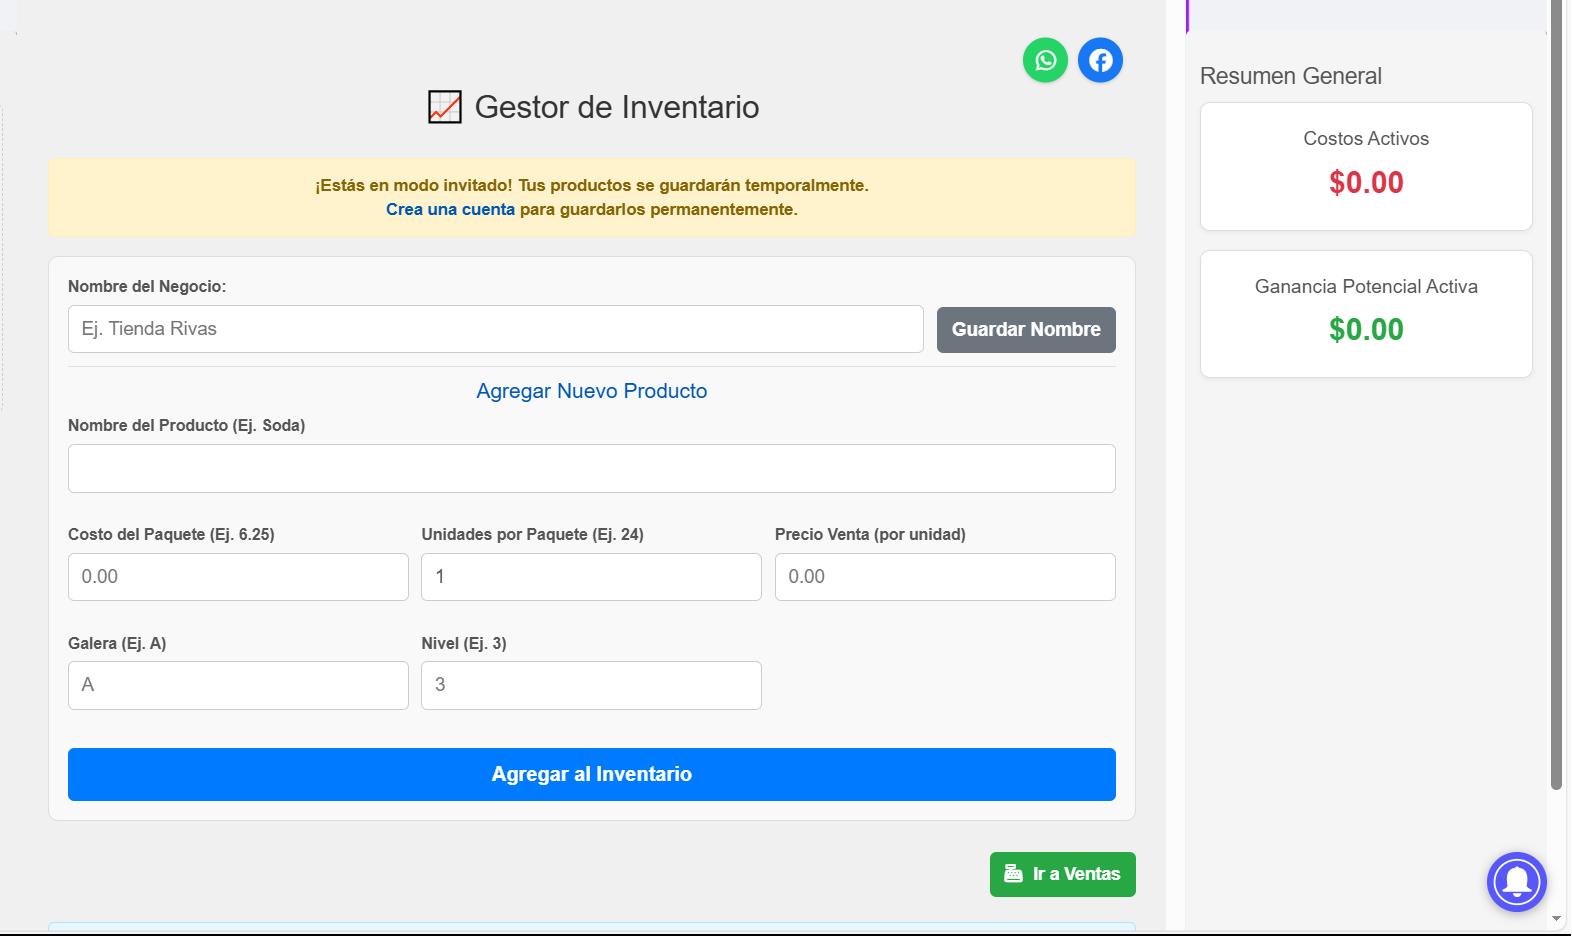Go to Ir a Ventas
1572x937 pixels.
tap(1063, 874)
